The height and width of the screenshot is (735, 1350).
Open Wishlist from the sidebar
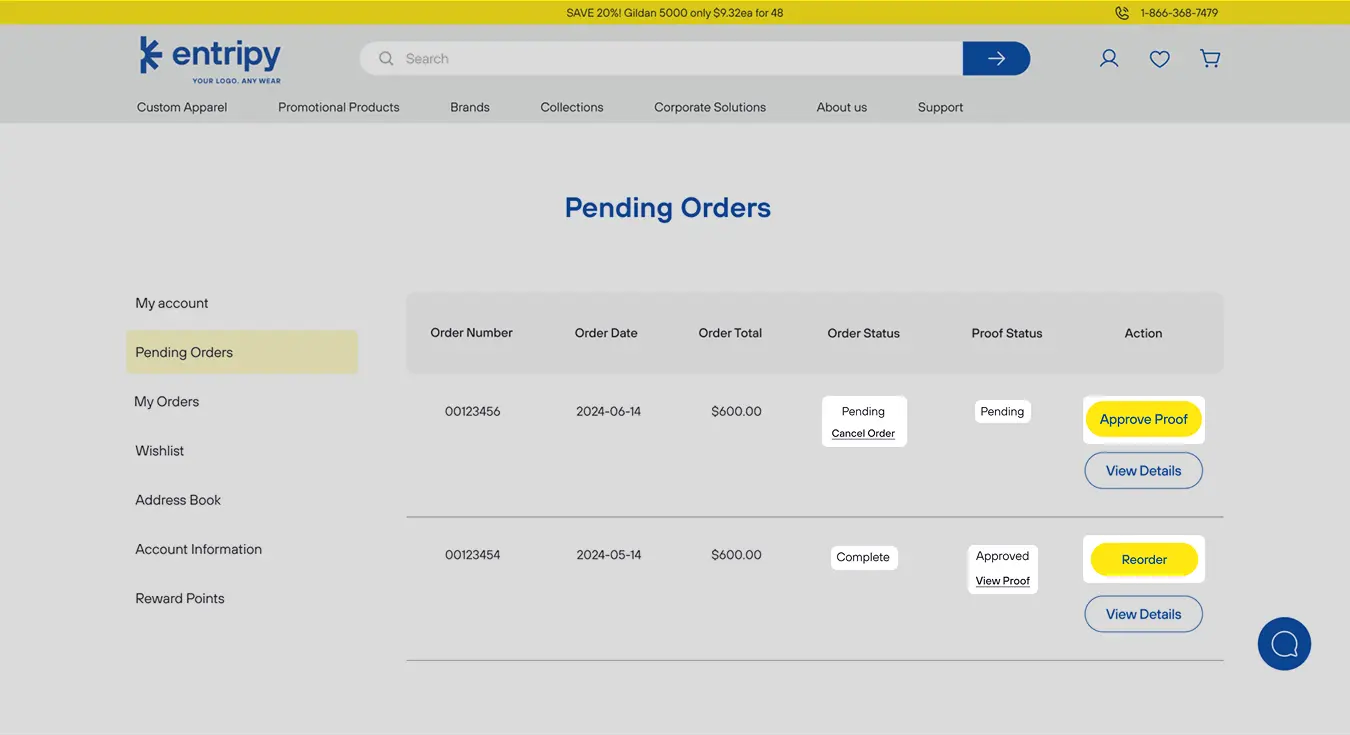click(x=160, y=451)
